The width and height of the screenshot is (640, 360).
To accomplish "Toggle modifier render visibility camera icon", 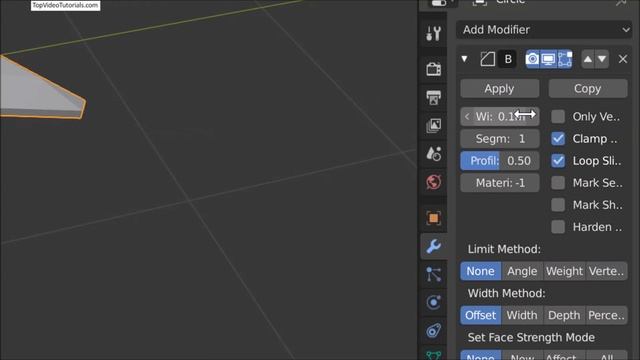I will 532,59.
